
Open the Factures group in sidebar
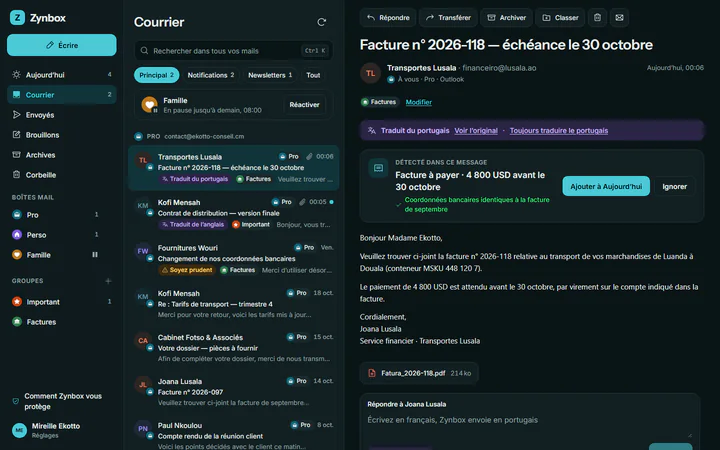click(x=62, y=322)
